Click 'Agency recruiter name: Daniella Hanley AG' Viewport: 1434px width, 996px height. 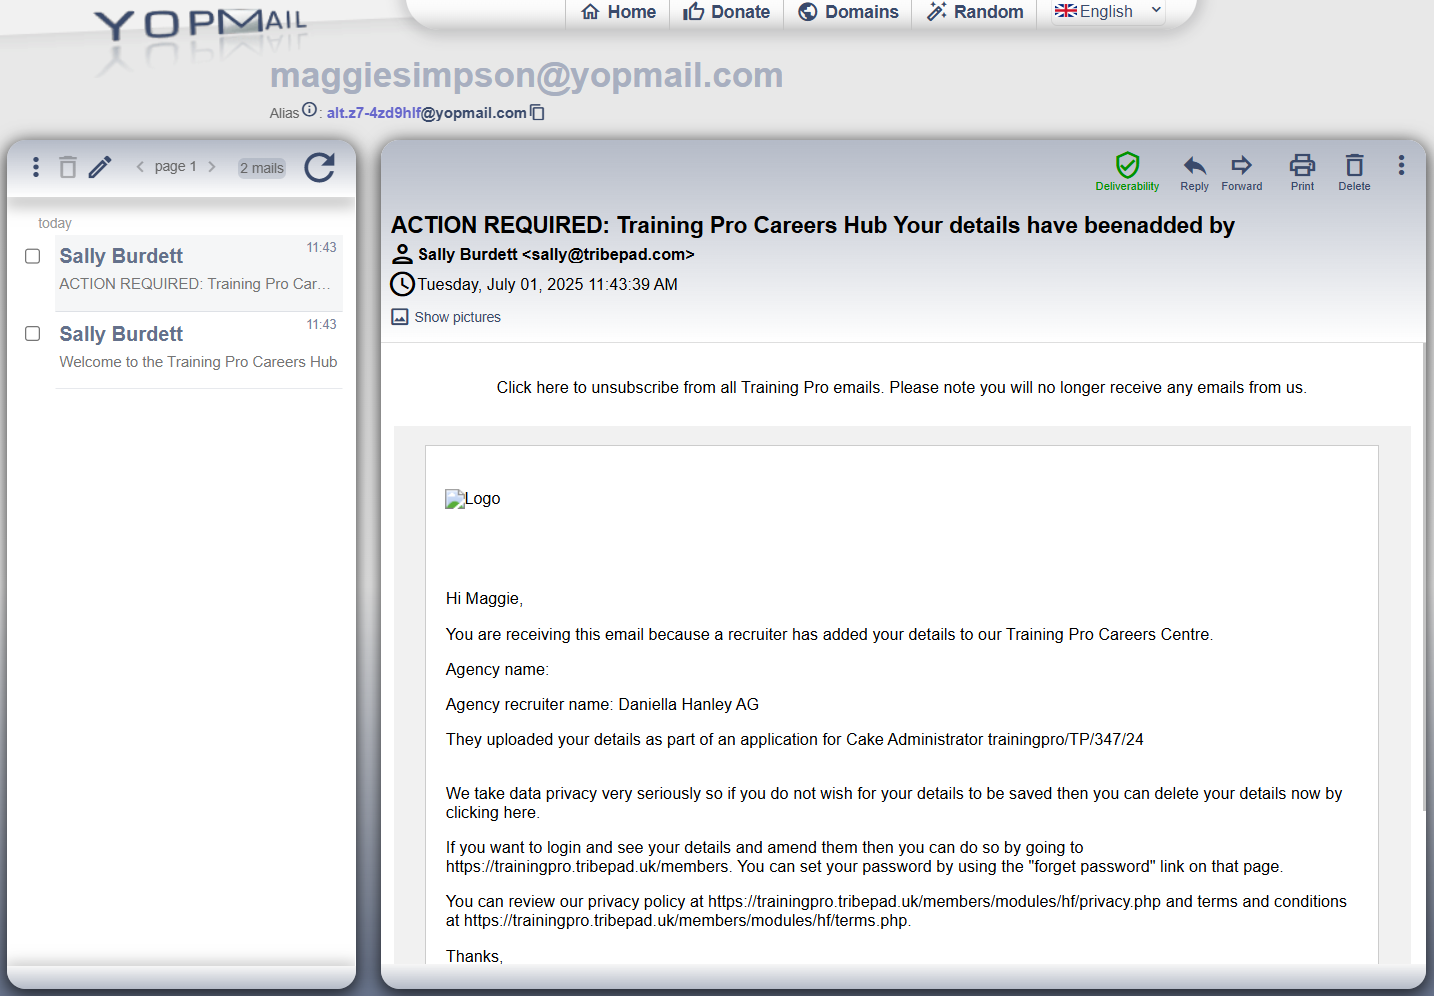click(602, 705)
